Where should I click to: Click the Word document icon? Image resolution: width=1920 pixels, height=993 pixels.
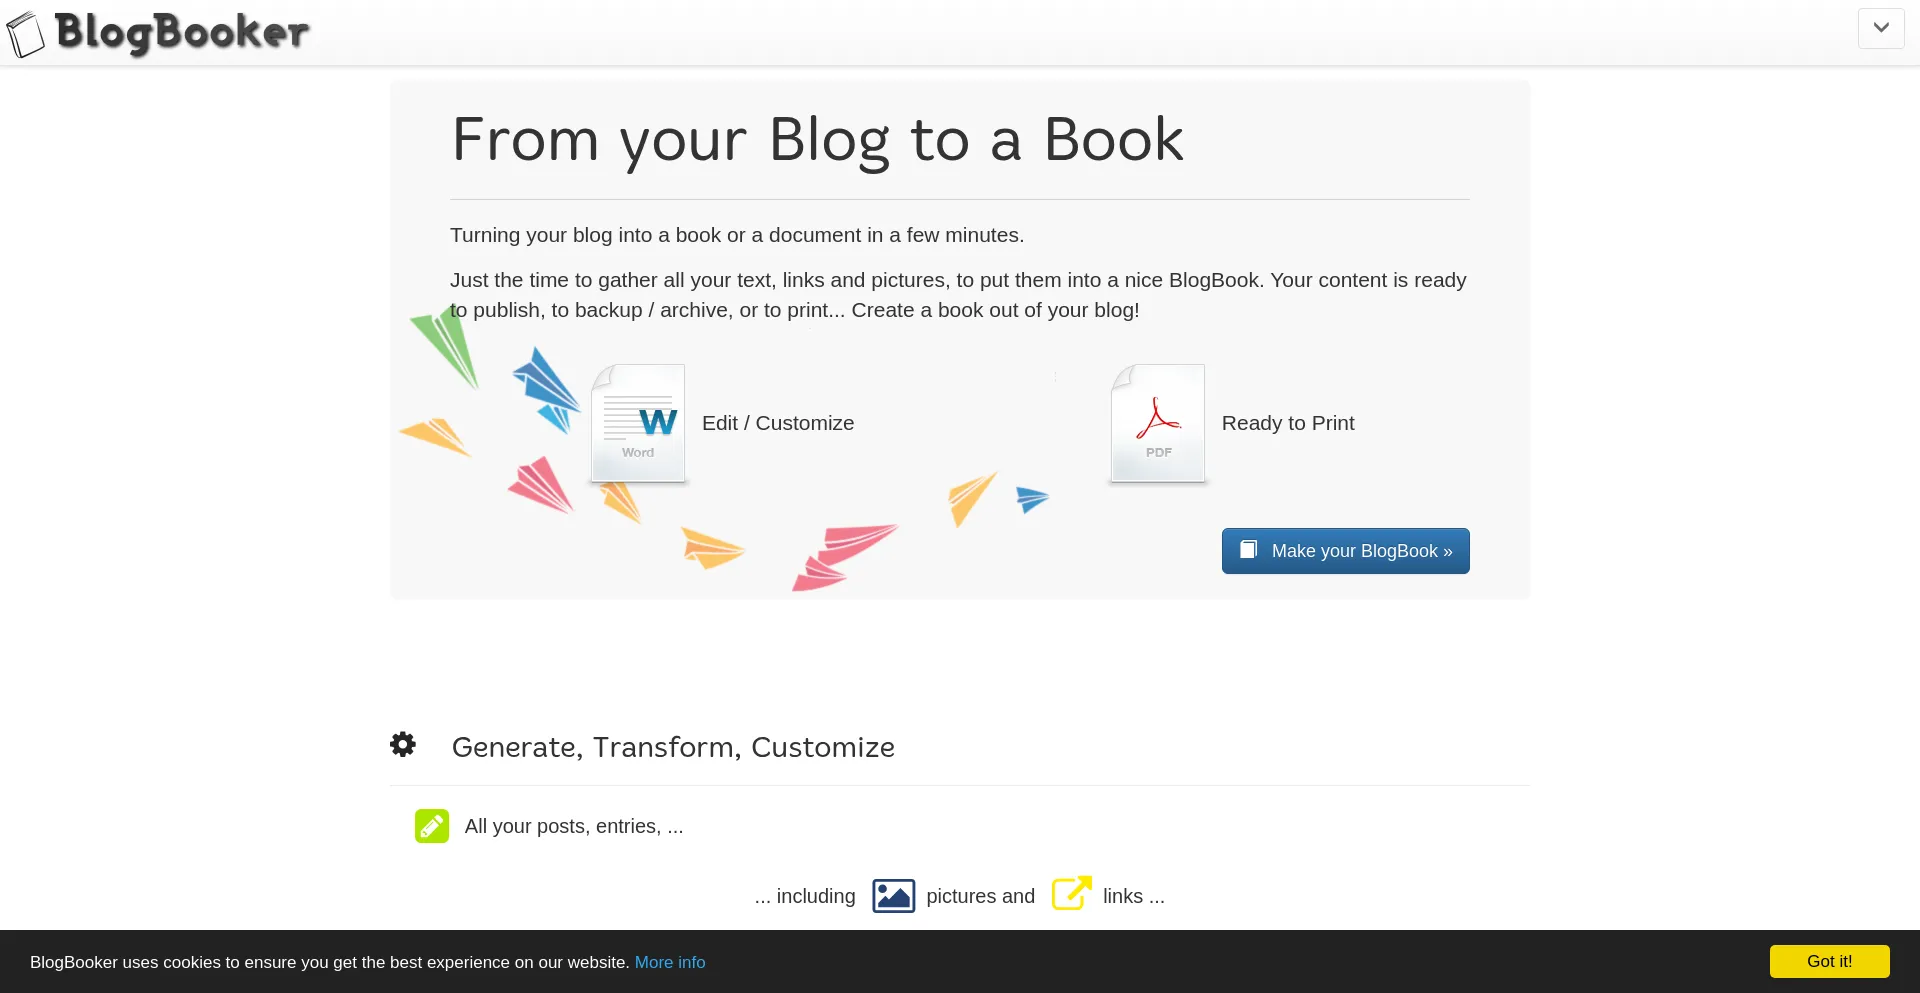click(638, 423)
